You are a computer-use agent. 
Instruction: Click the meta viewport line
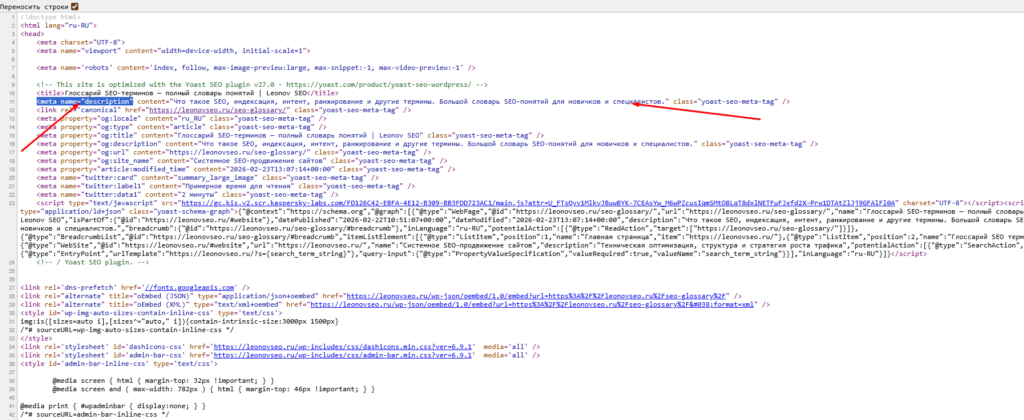tap(173, 50)
